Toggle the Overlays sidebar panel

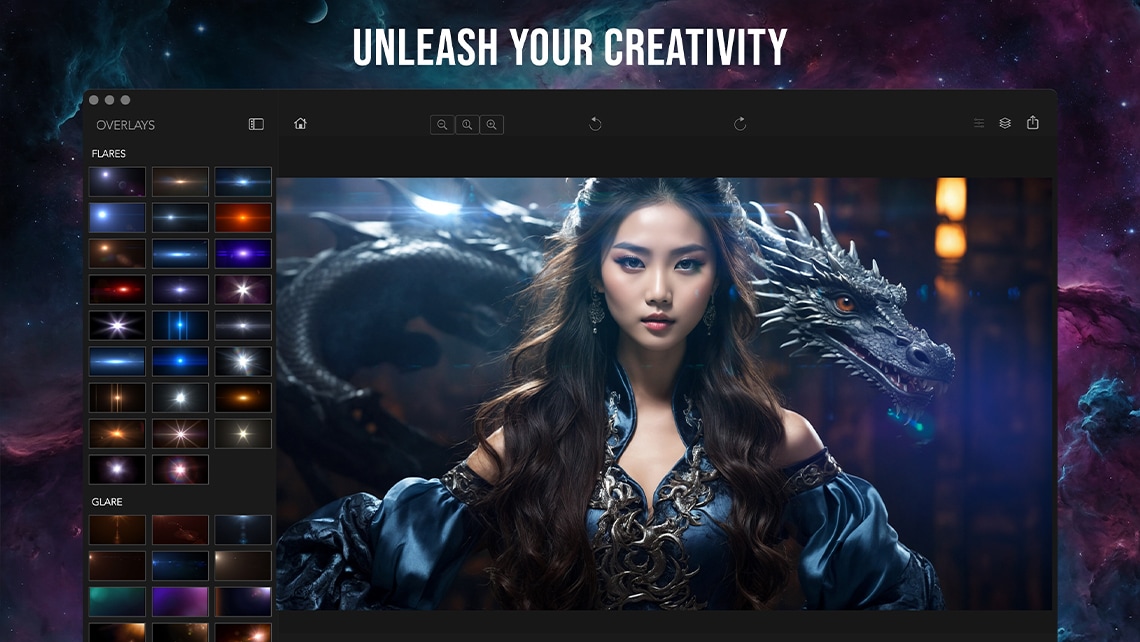[x=256, y=125]
